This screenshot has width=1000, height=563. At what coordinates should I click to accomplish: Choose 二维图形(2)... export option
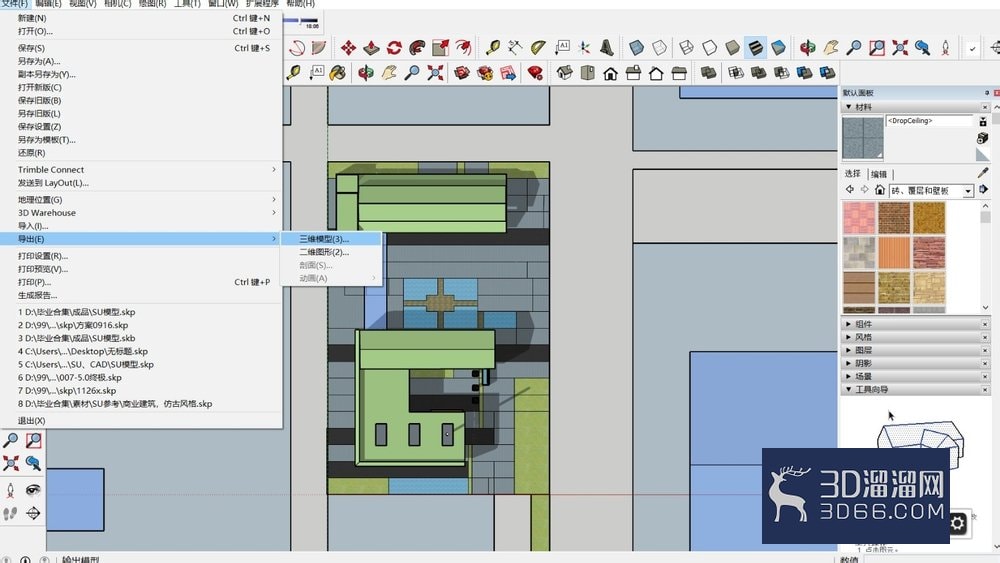click(x=332, y=252)
